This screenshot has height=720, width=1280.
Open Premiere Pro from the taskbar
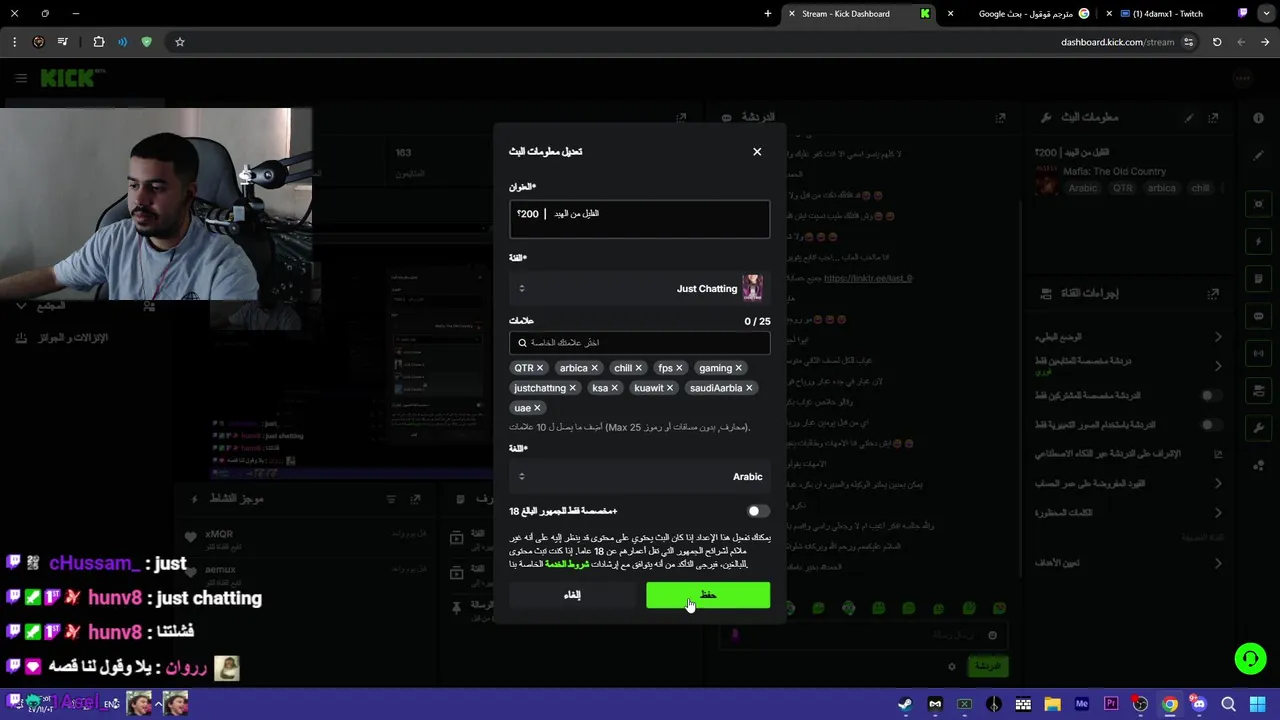click(1111, 704)
